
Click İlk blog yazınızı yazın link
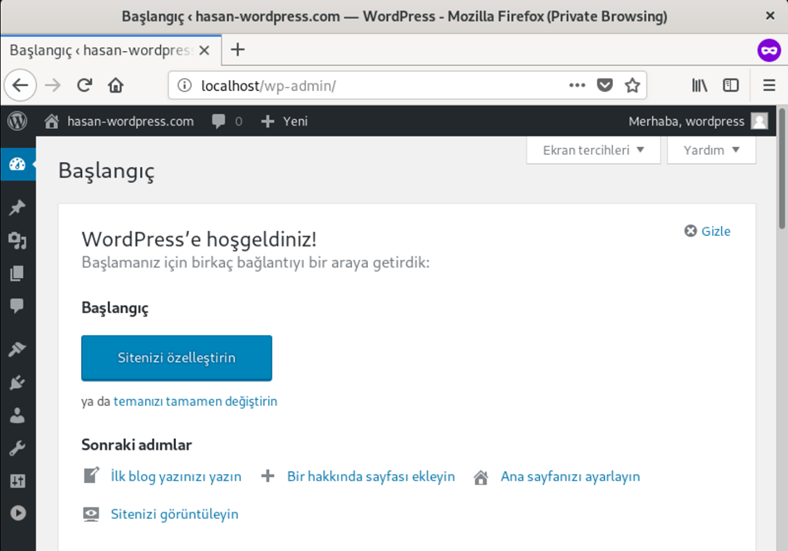click(x=176, y=476)
